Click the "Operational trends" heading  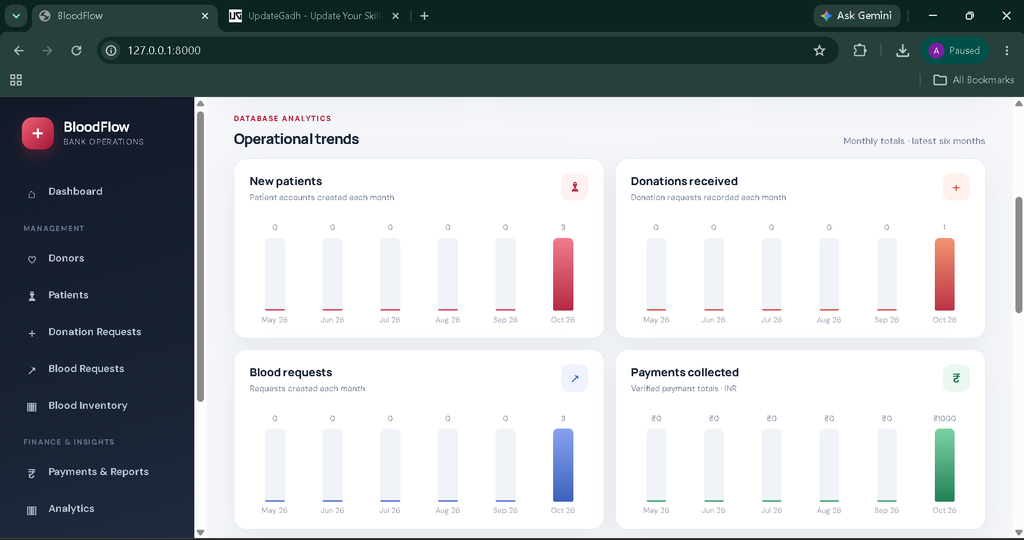296,139
